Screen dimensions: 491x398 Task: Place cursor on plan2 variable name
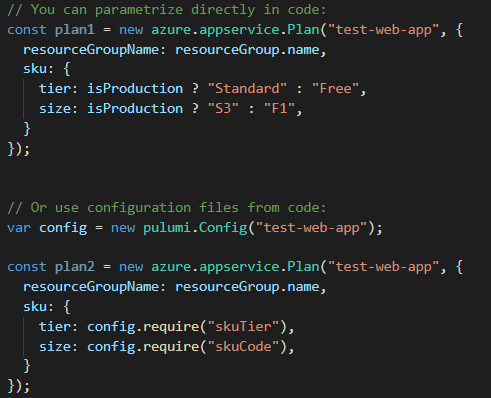tap(75, 267)
